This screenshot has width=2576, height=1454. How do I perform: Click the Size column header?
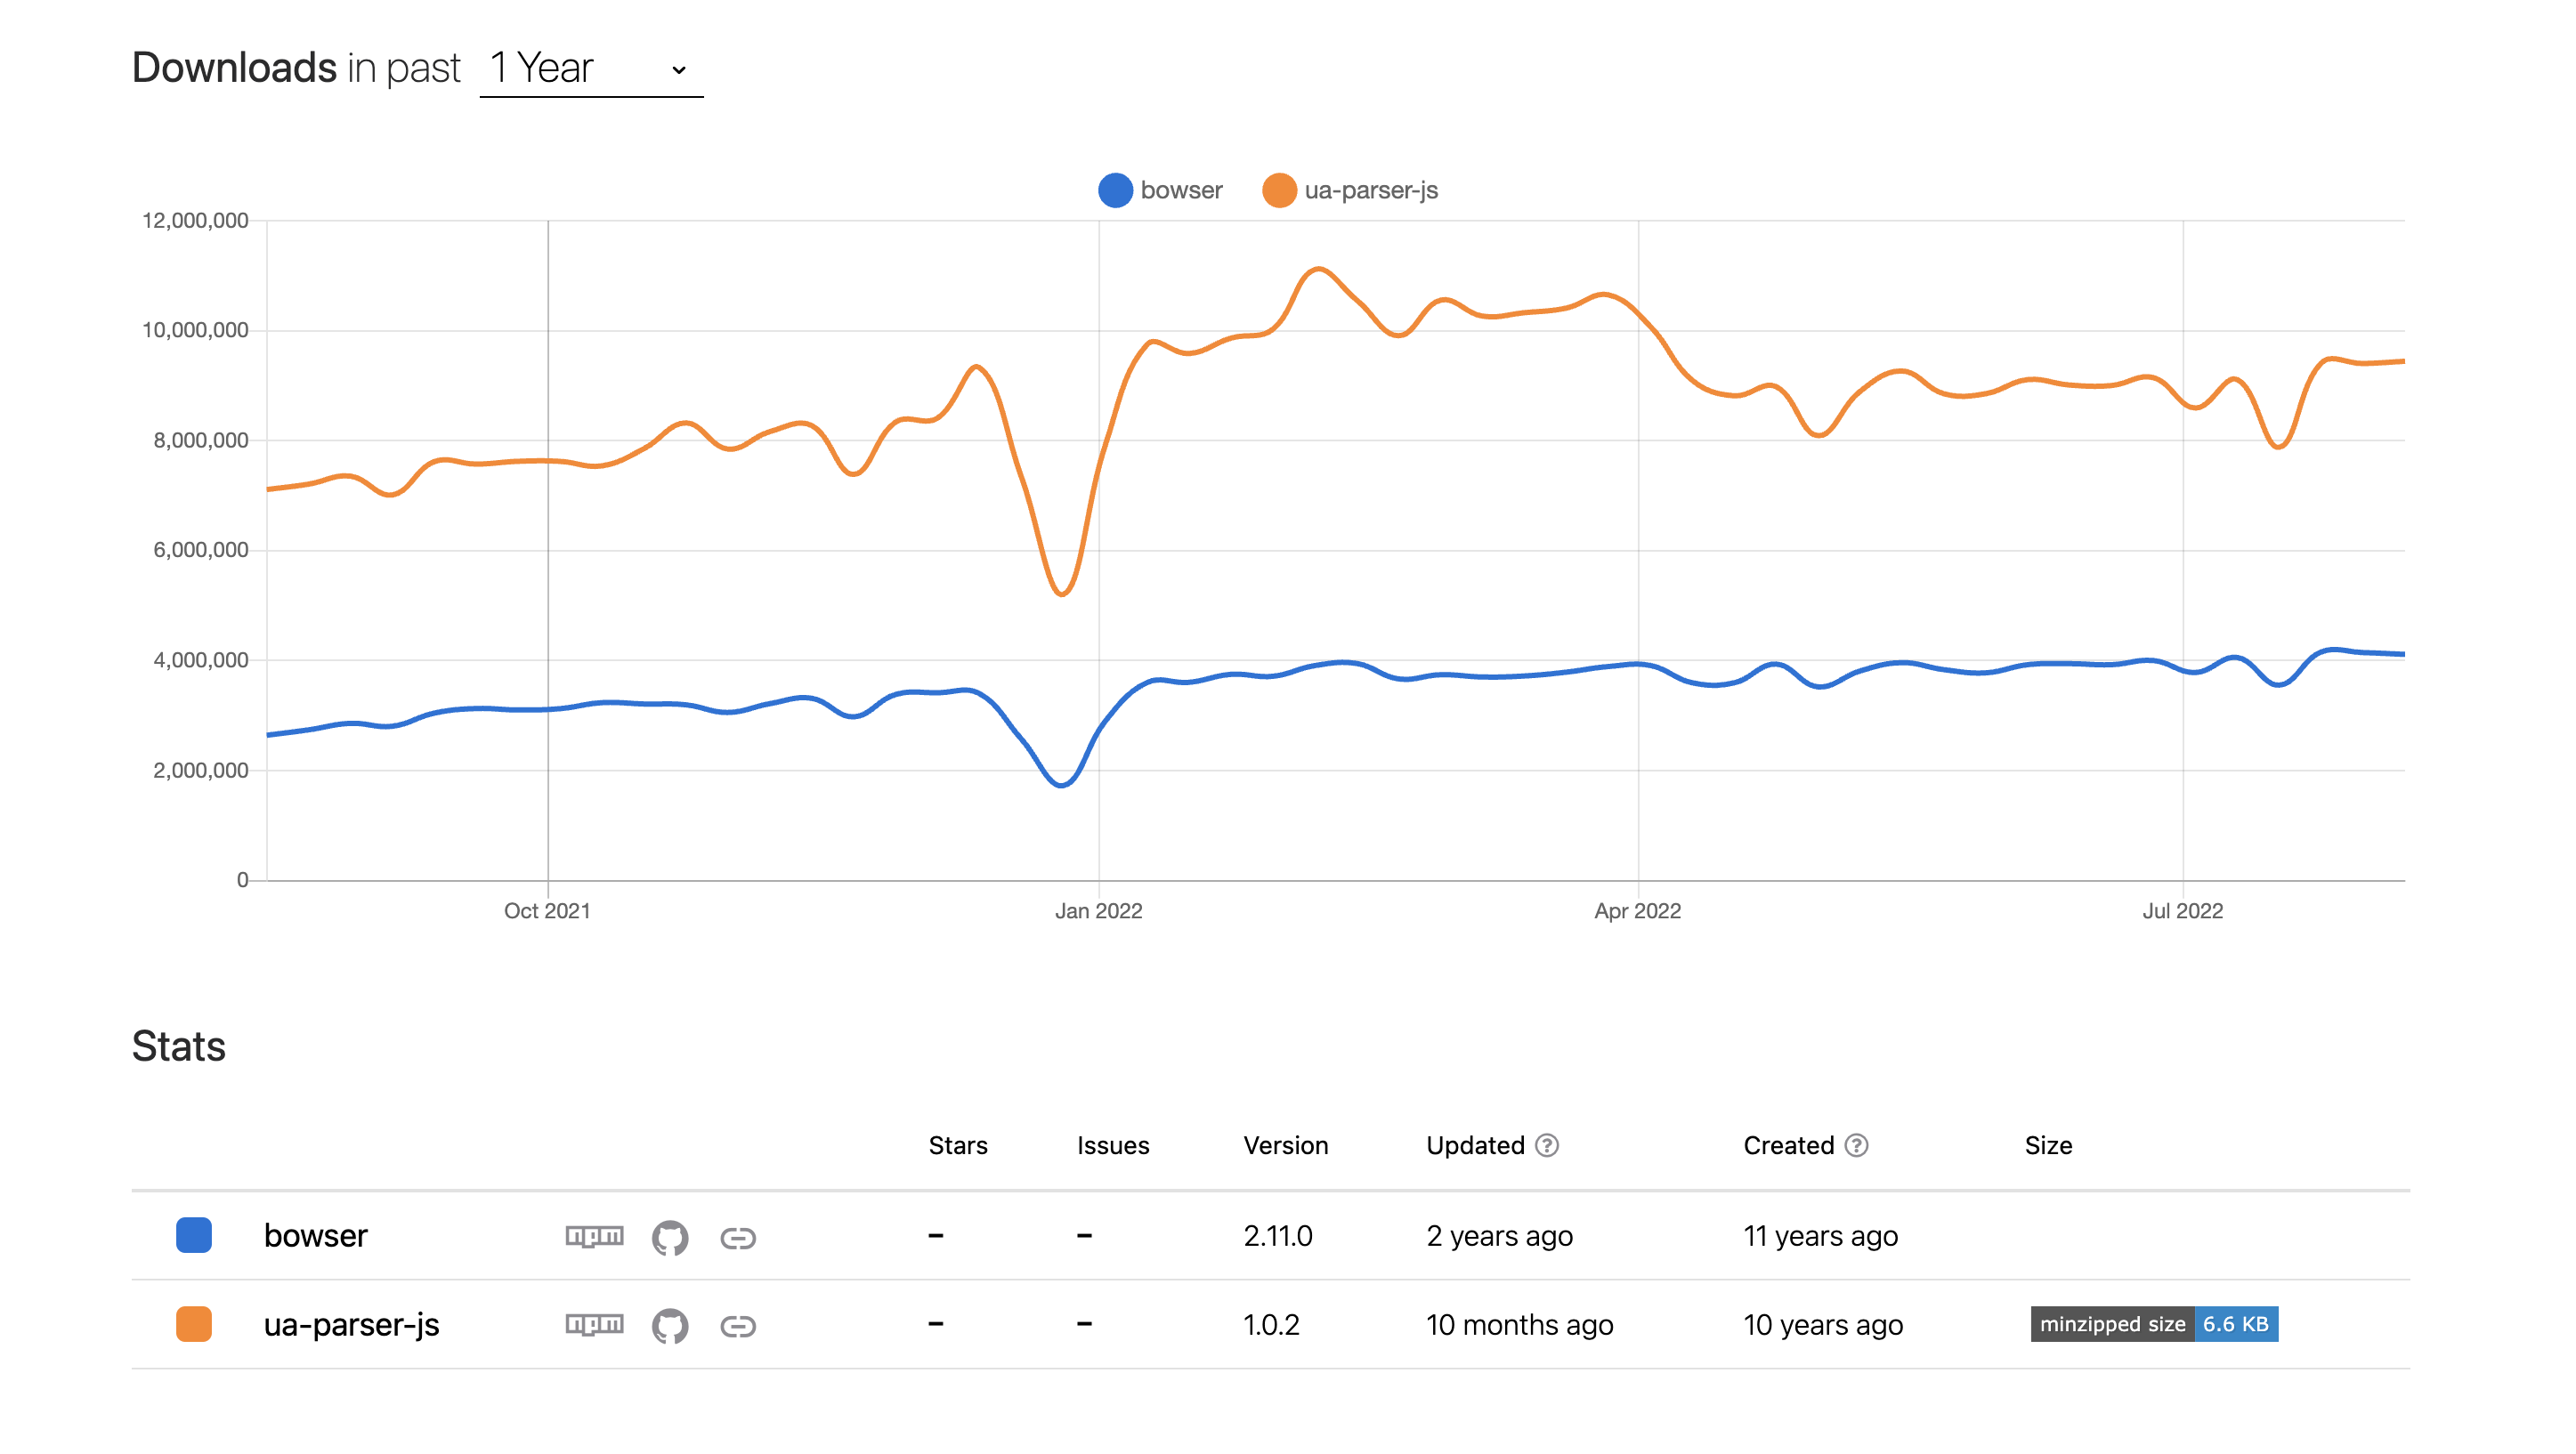click(2048, 1145)
